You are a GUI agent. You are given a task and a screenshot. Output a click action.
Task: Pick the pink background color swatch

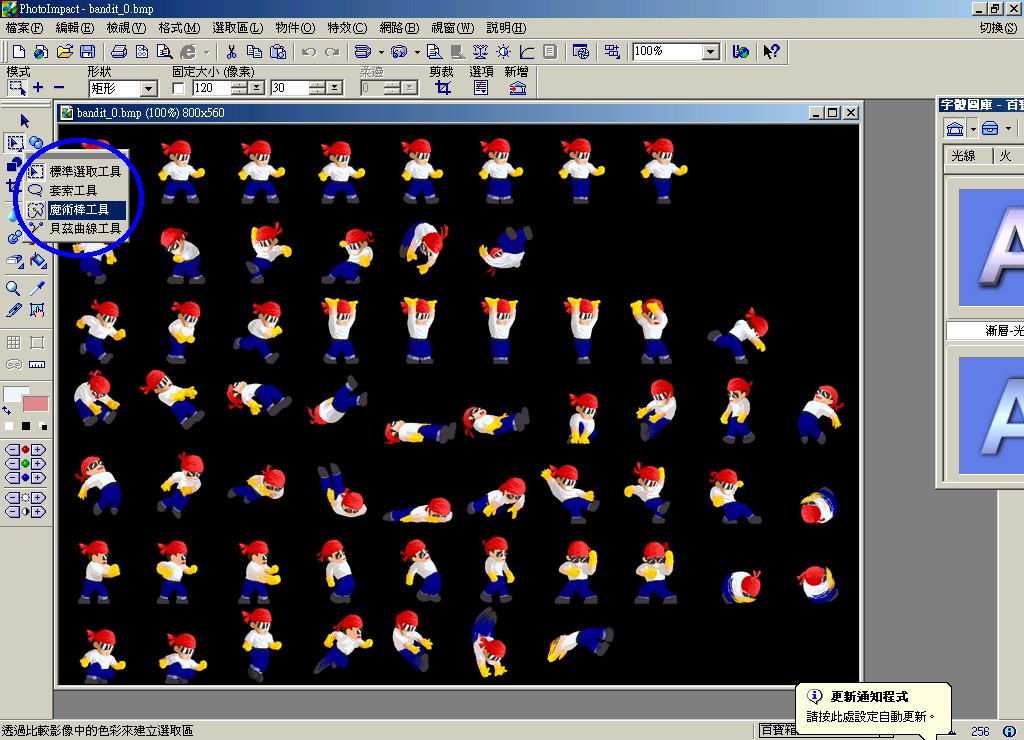(35, 404)
